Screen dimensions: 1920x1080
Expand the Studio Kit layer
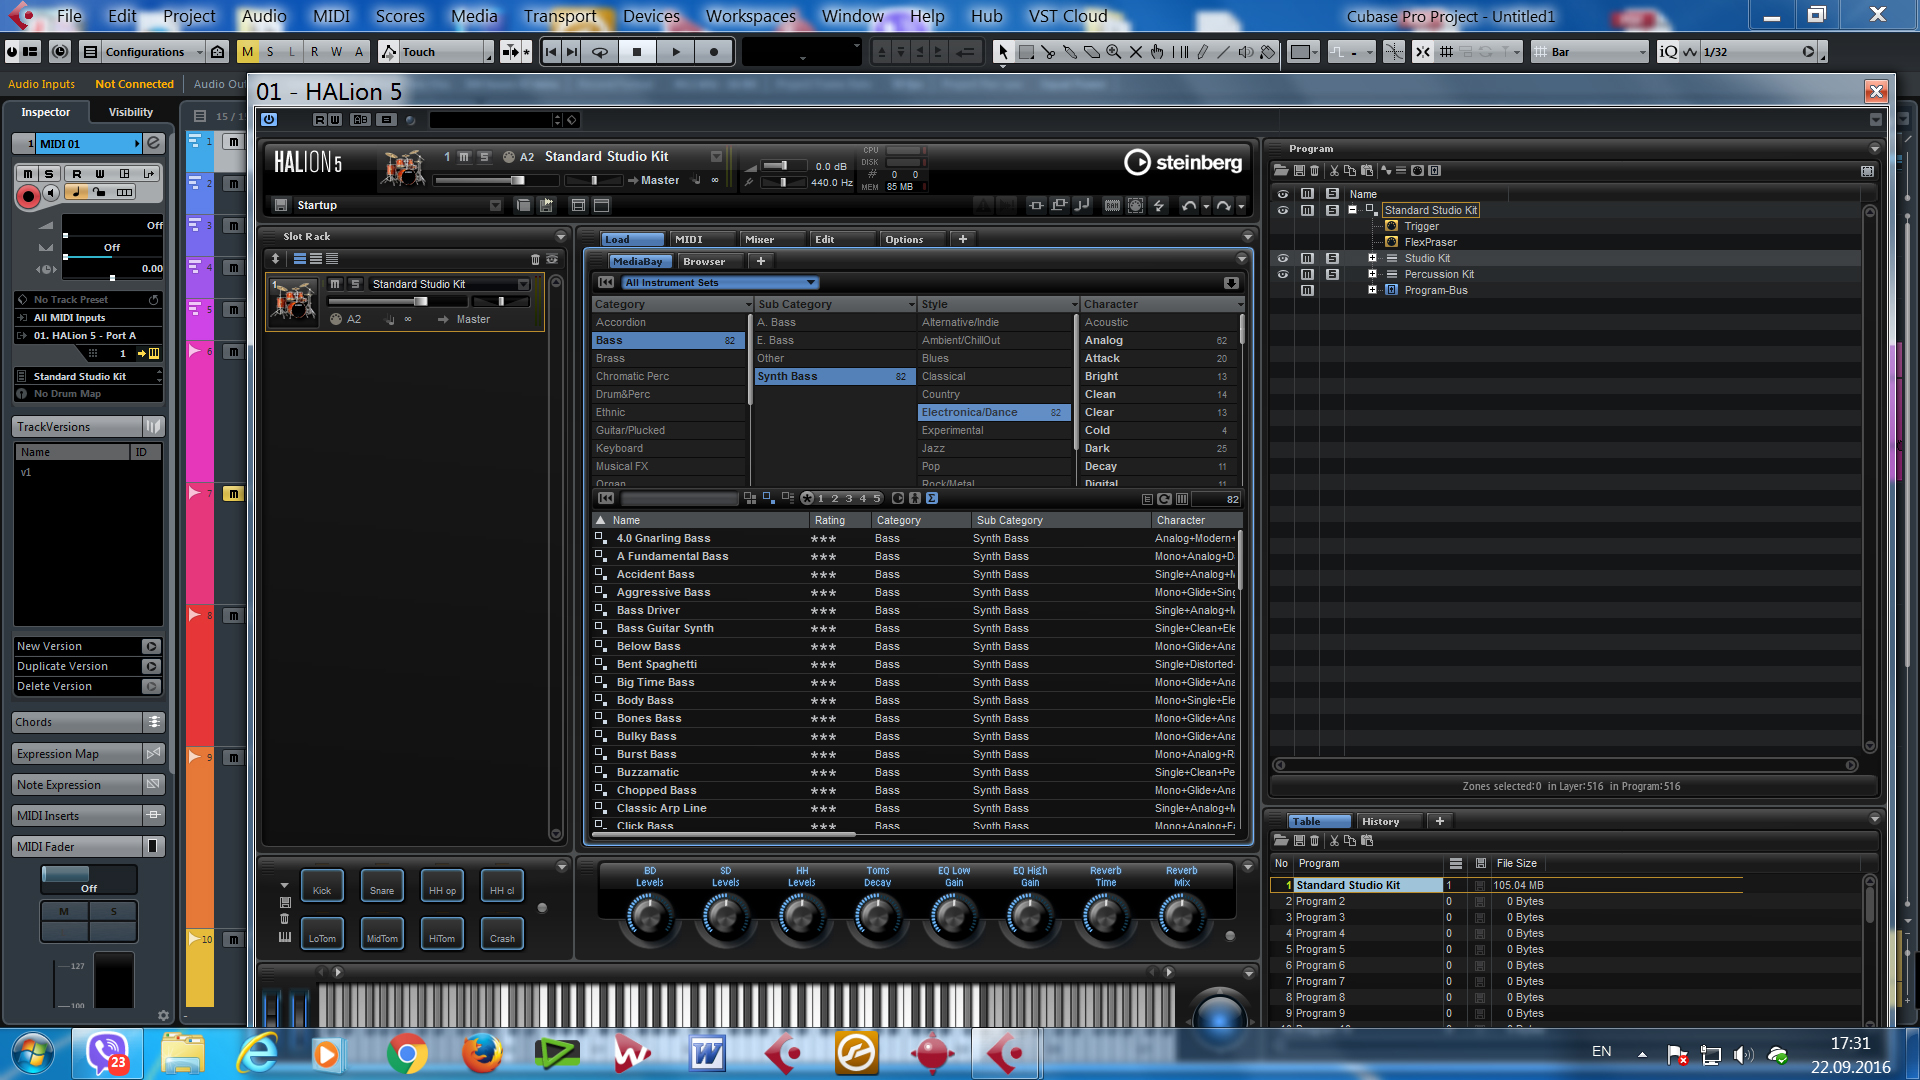tap(1372, 258)
